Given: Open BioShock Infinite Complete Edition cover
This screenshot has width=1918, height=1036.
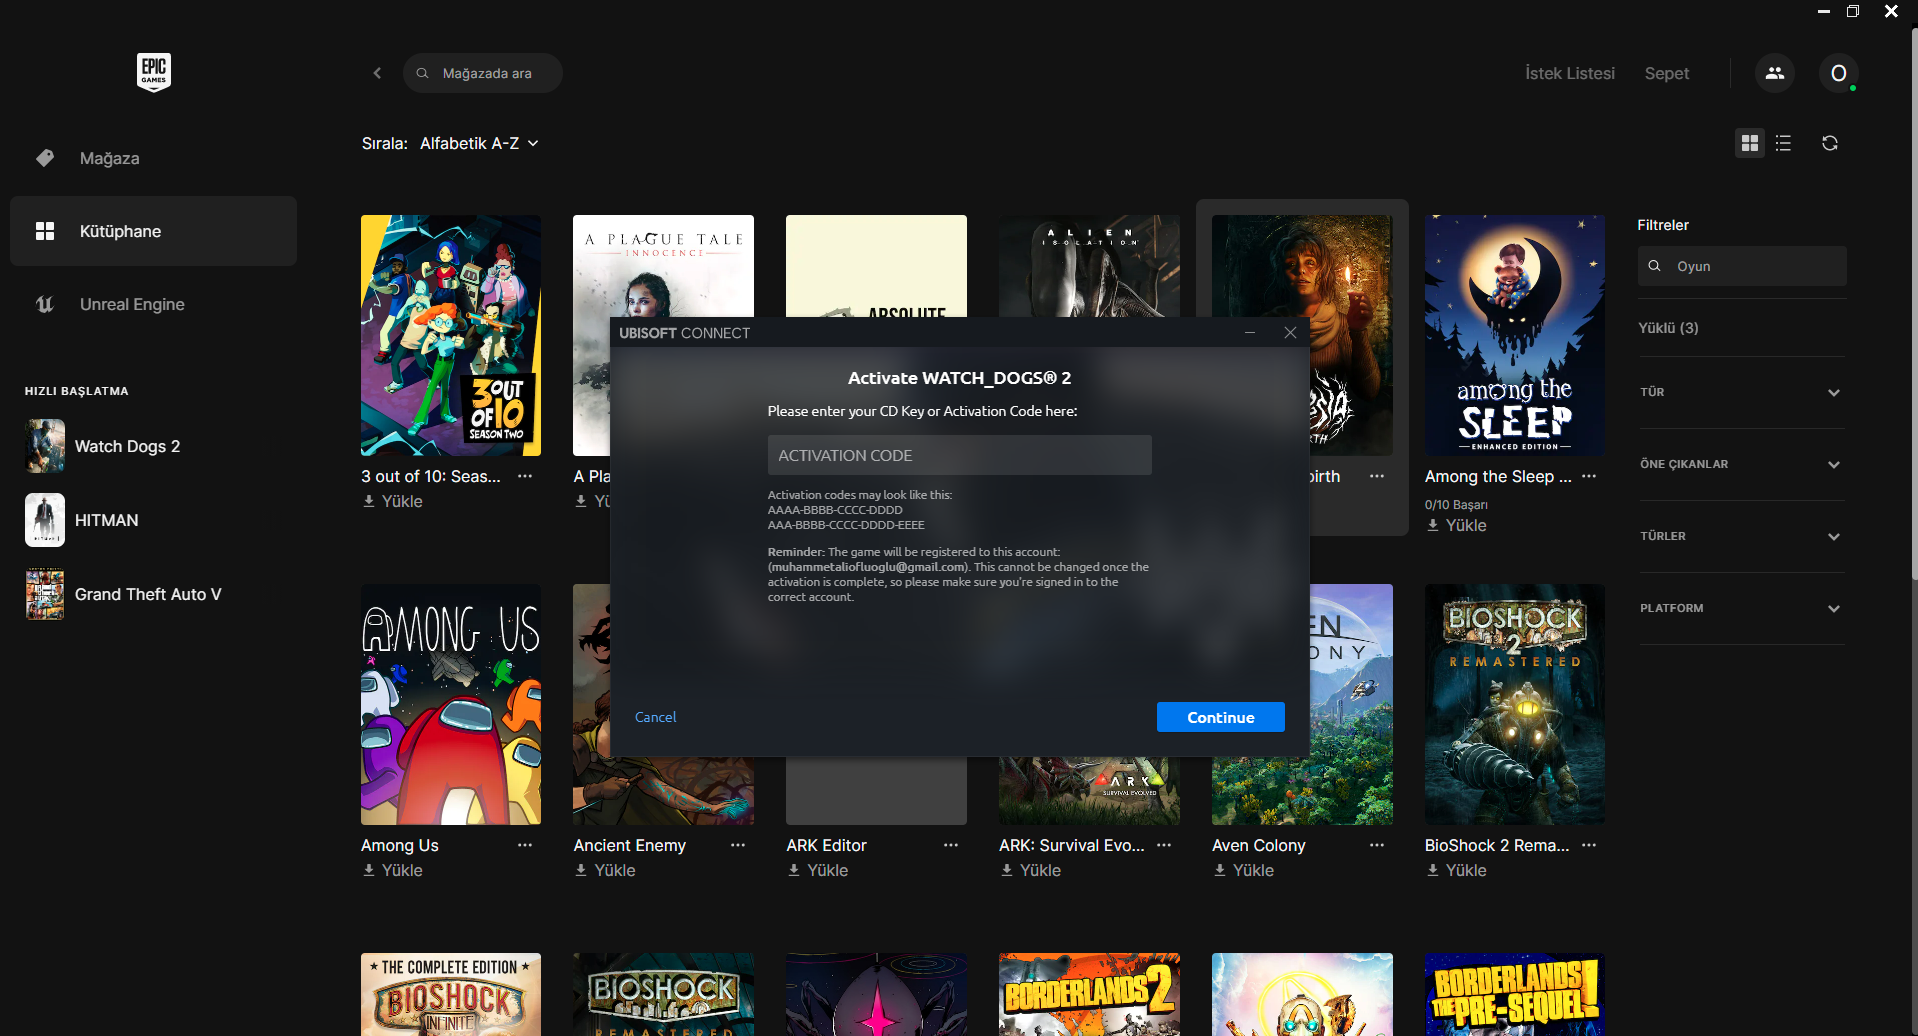Looking at the screenshot, I should pos(451,994).
